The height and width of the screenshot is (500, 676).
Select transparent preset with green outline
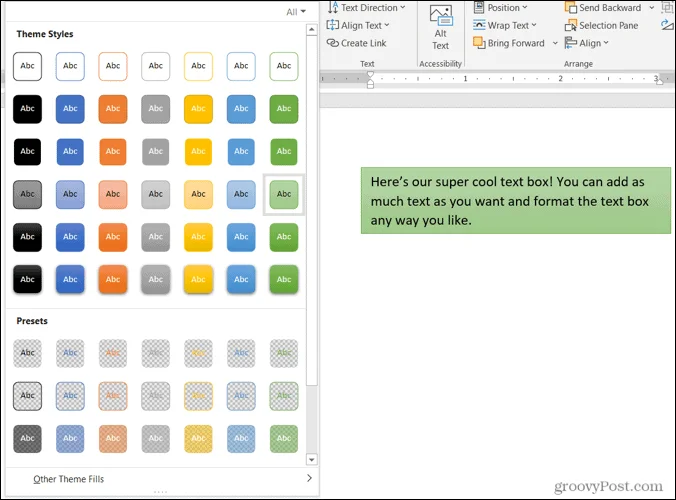click(284, 396)
